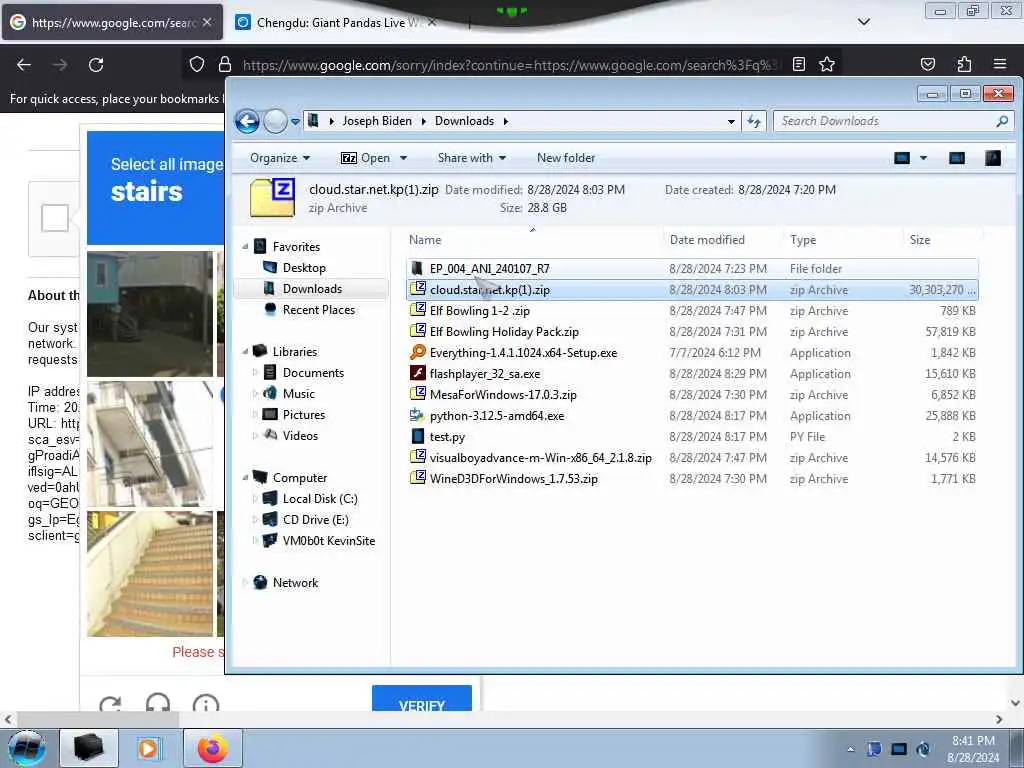Select Elf Bowling Holiday Pack.zip
1024x768 pixels.
[x=504, y=332]
